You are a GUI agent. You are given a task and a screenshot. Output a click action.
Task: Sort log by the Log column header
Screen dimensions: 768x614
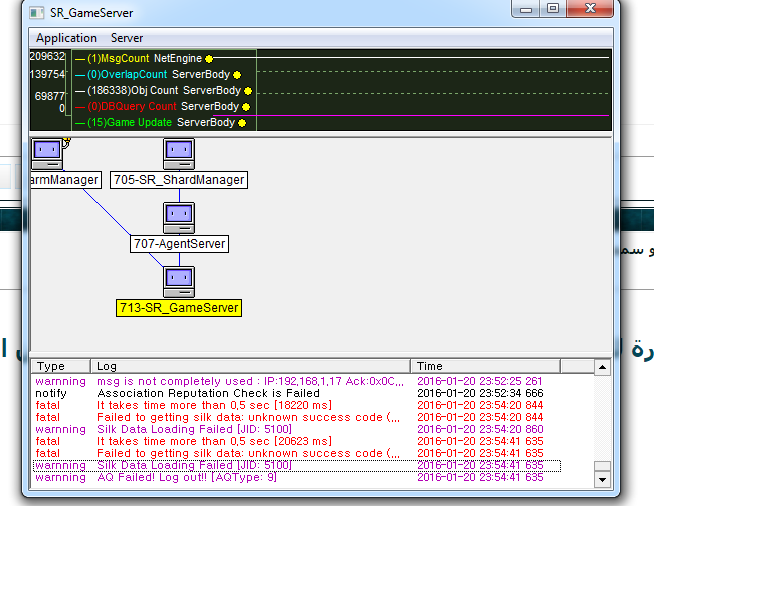tap(250, 366)
